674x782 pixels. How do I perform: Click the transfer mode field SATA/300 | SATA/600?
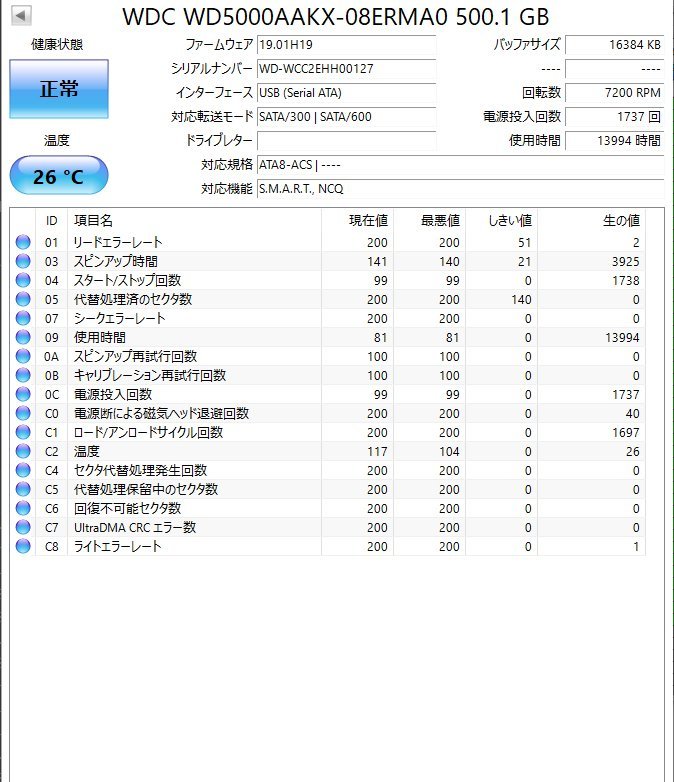(346, 116)
